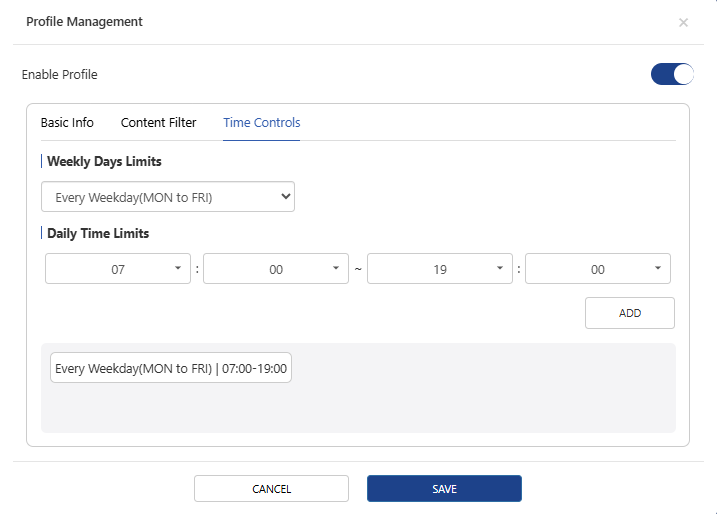This screenshot has width=717, height=514.
Task: Open the Weekly Days Limits dropdown
Action: pos(167,197)
